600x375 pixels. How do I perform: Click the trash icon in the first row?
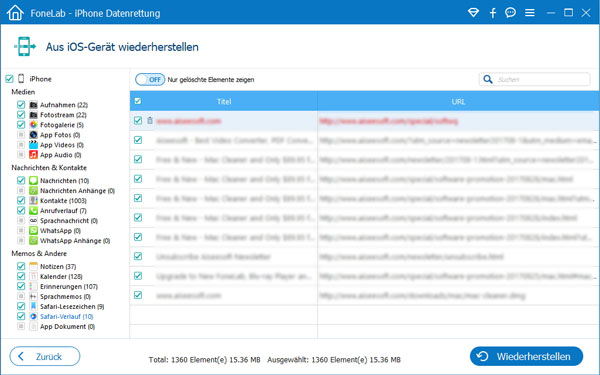point(150,121)
